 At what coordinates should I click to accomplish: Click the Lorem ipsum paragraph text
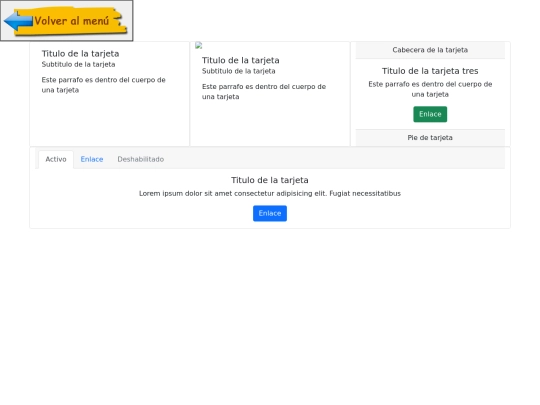pos(270,194)
